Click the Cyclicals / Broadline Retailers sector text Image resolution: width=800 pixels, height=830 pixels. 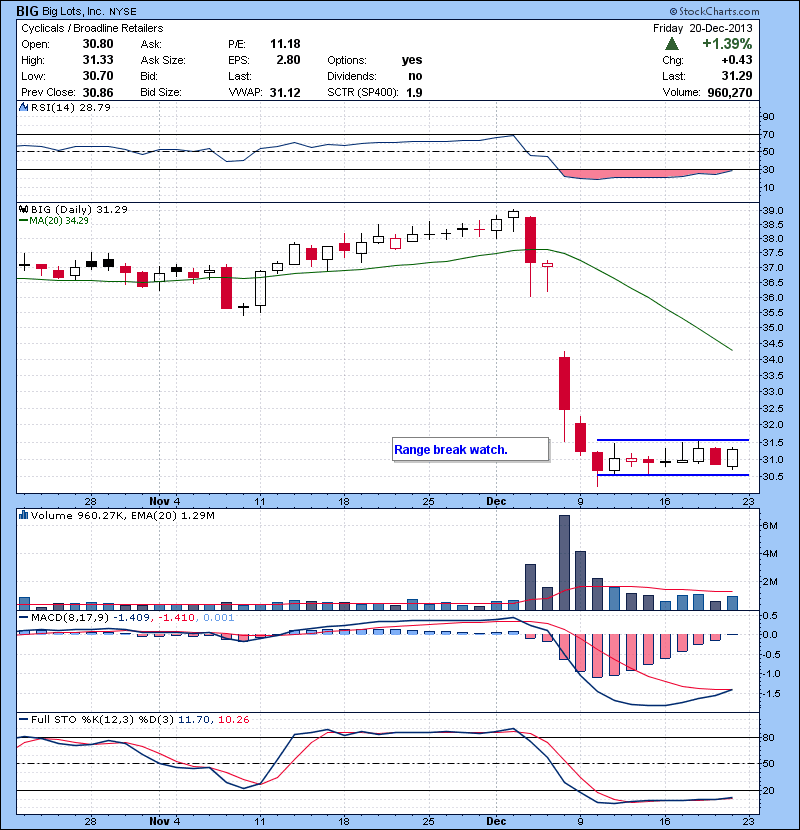[92, 28]
